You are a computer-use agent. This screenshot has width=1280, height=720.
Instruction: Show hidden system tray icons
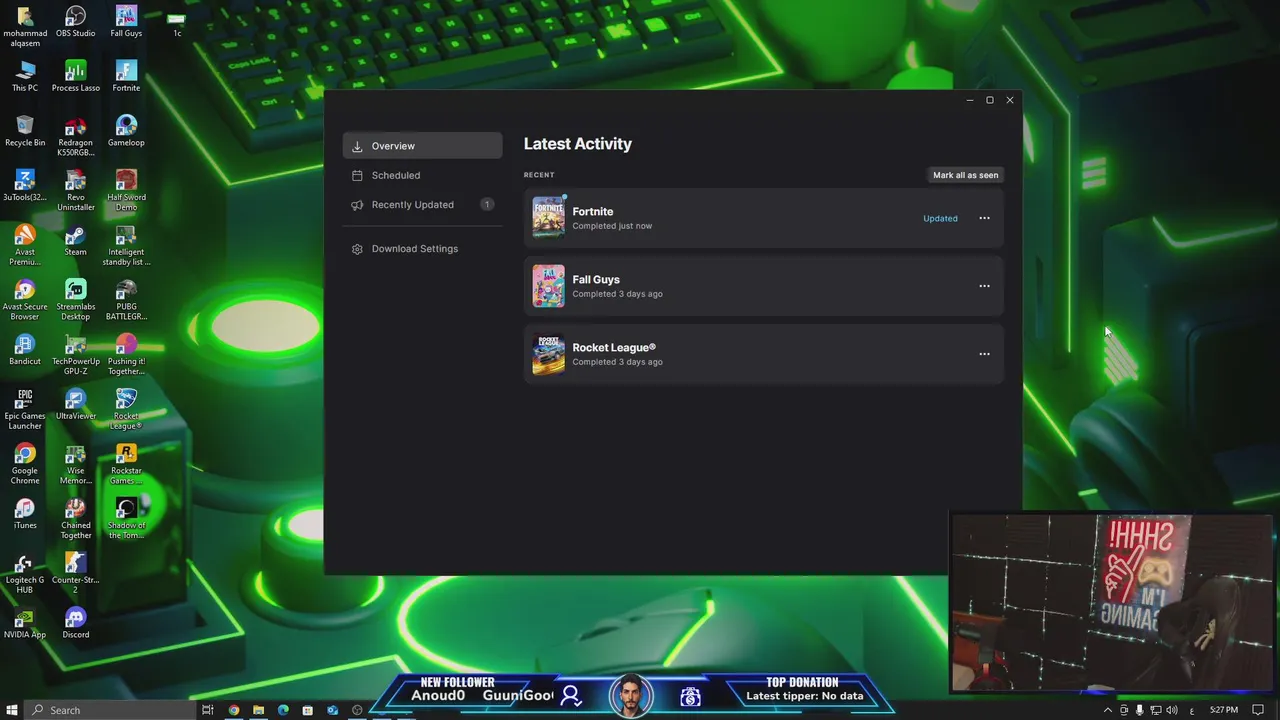1107,710
